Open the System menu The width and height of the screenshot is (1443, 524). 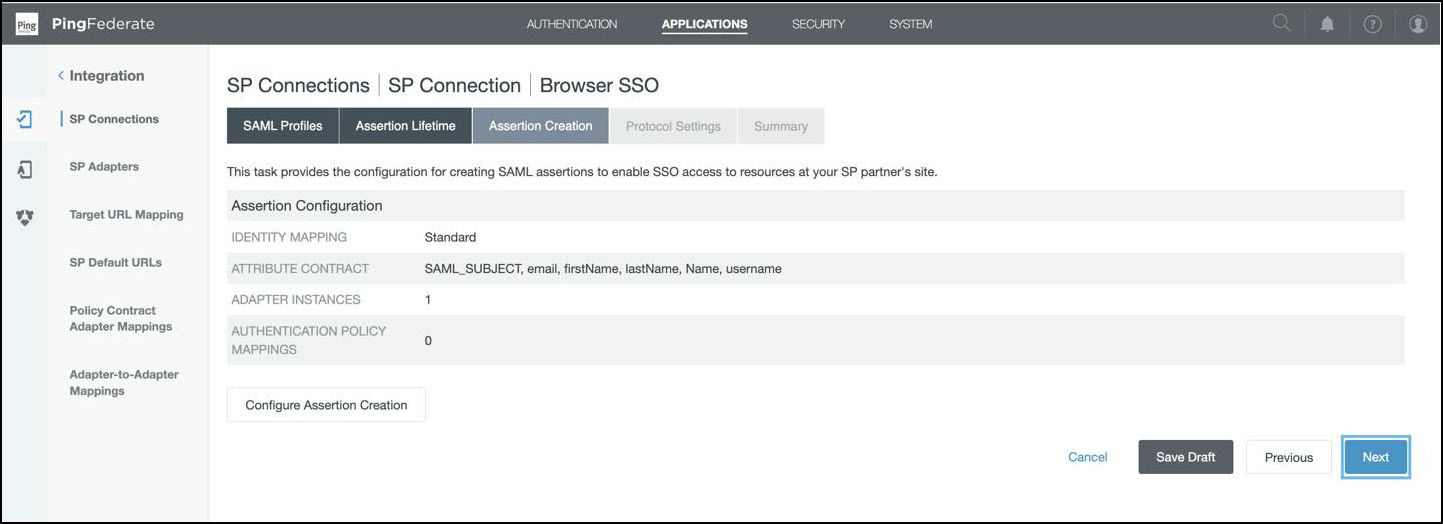click(x=910, y=24)
